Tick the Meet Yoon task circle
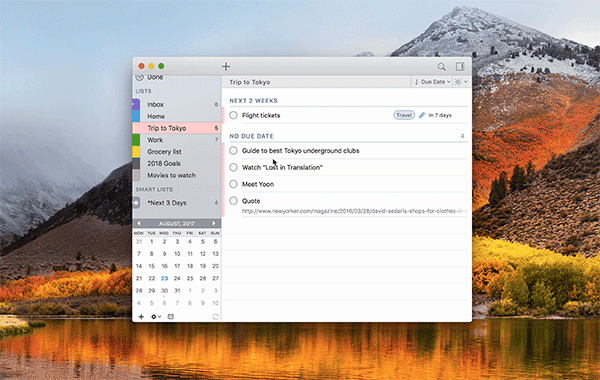This screenshot has width=600, height=380. 233,184
